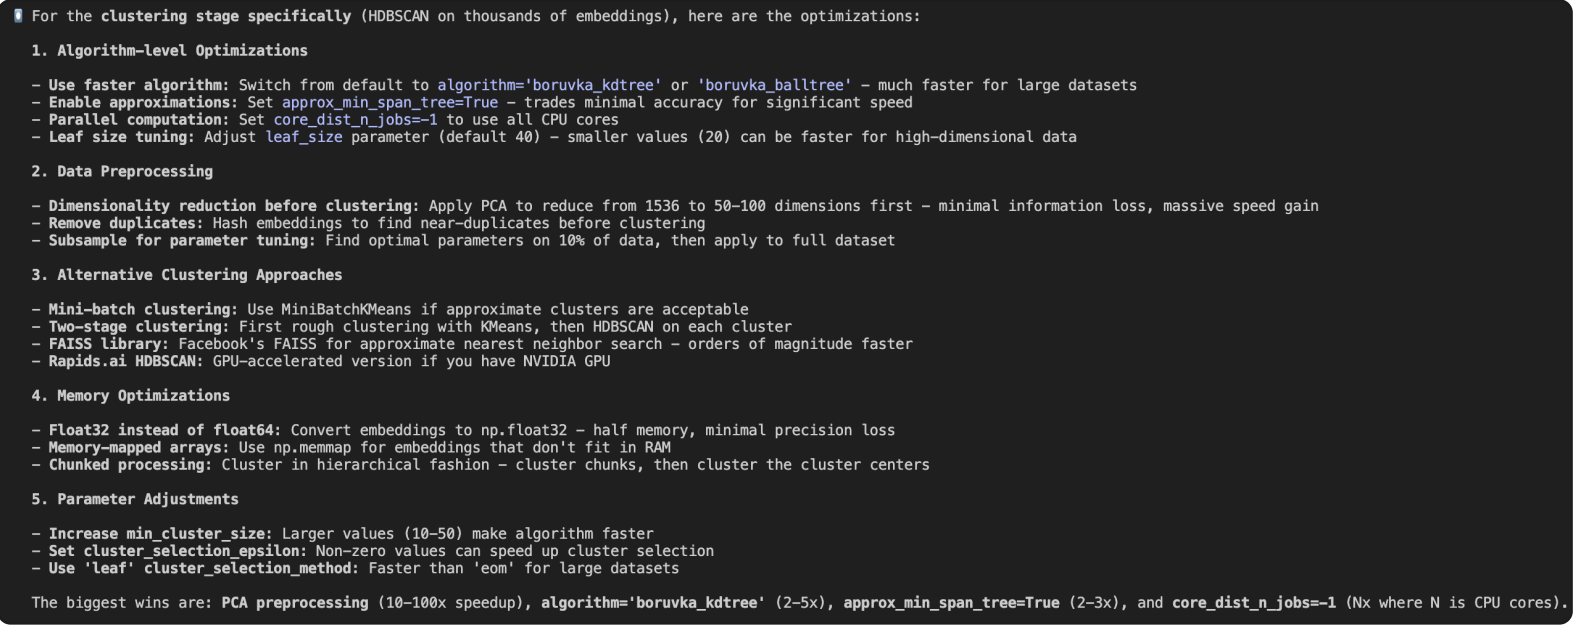Click the 'Parameter Adjustments' section heading
This screenshot has height=625, width=1573.
147,499
